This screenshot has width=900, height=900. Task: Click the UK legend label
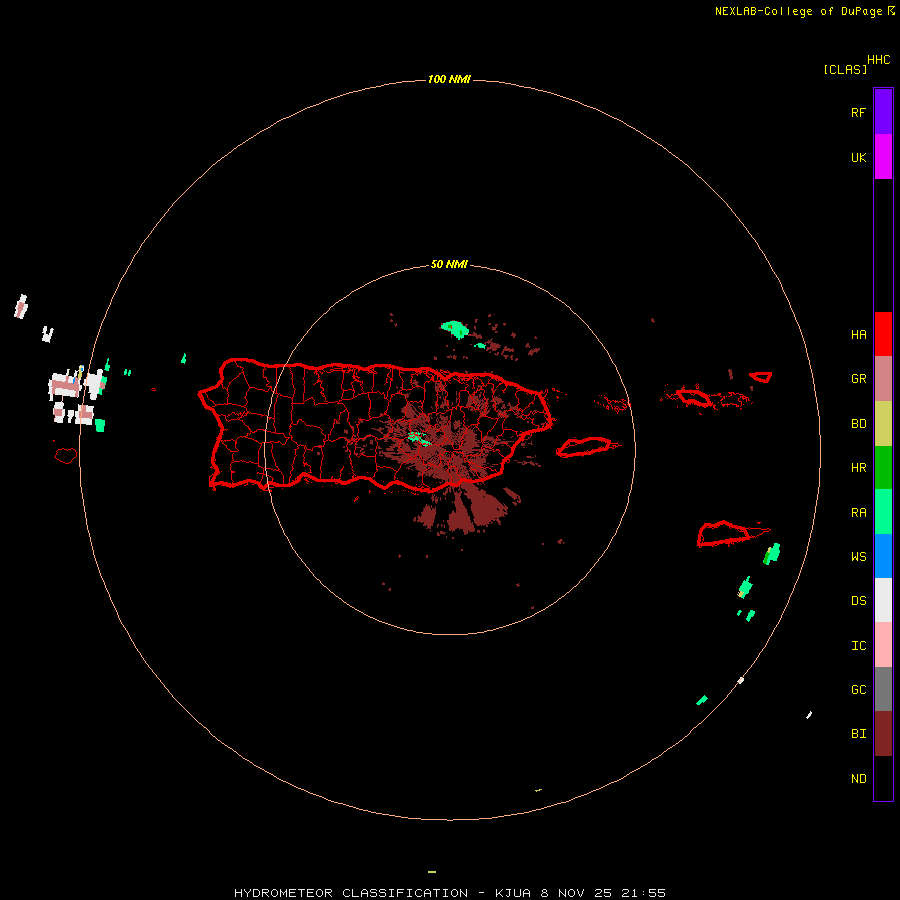point(858,157)
